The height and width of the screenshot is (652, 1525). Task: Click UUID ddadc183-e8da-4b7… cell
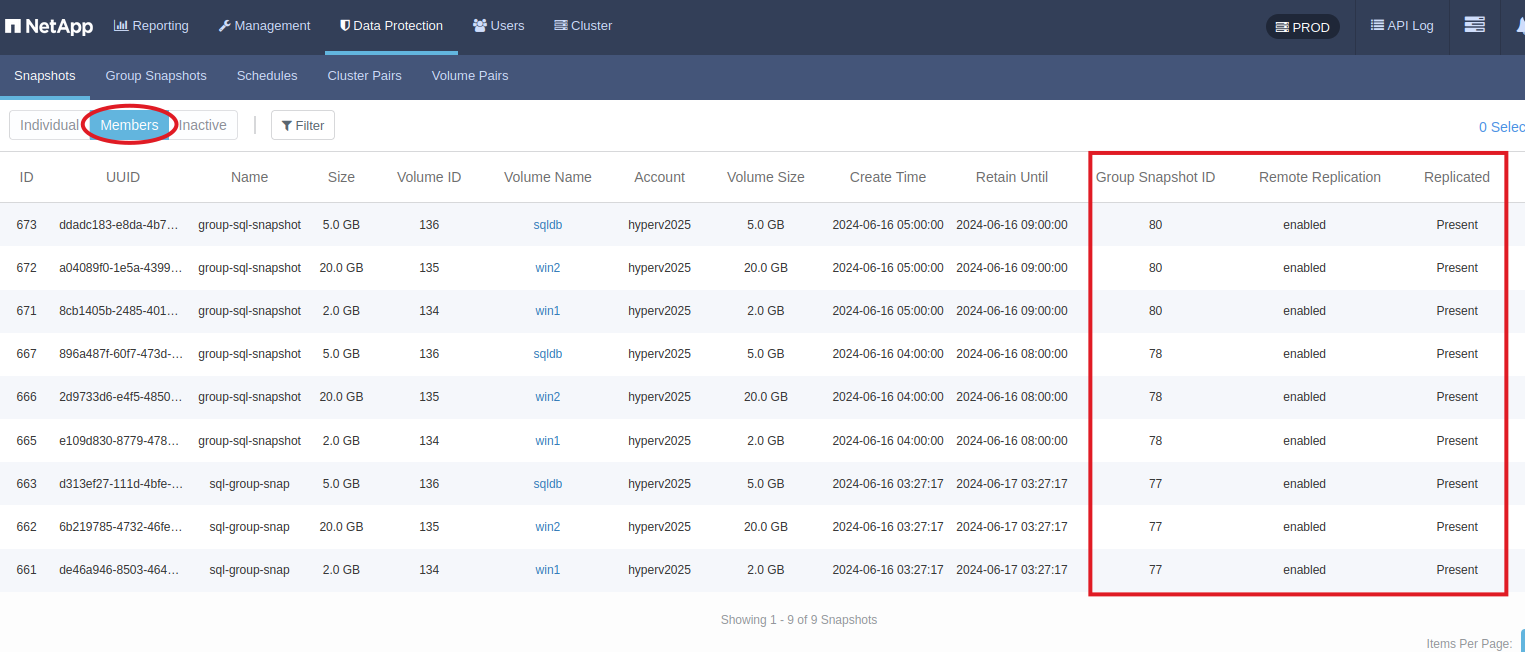click(x=121, y=225)
